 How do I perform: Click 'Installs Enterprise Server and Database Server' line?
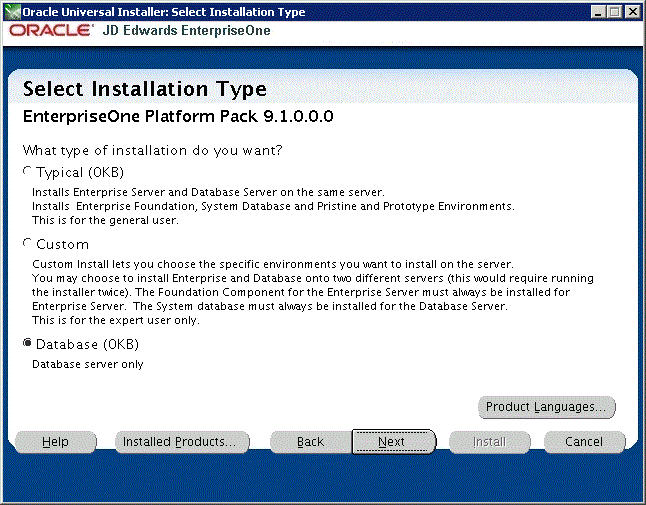click(208, 192)
